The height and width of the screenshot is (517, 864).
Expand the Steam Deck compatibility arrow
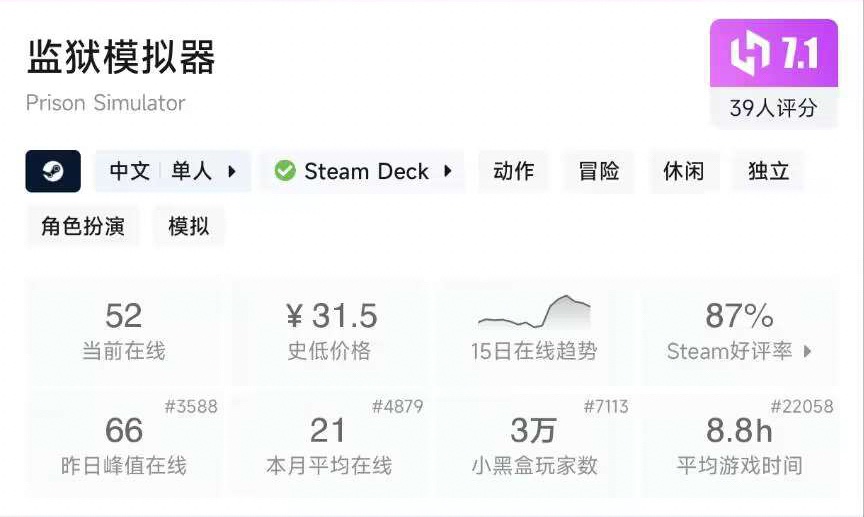[x=447, y=171]
